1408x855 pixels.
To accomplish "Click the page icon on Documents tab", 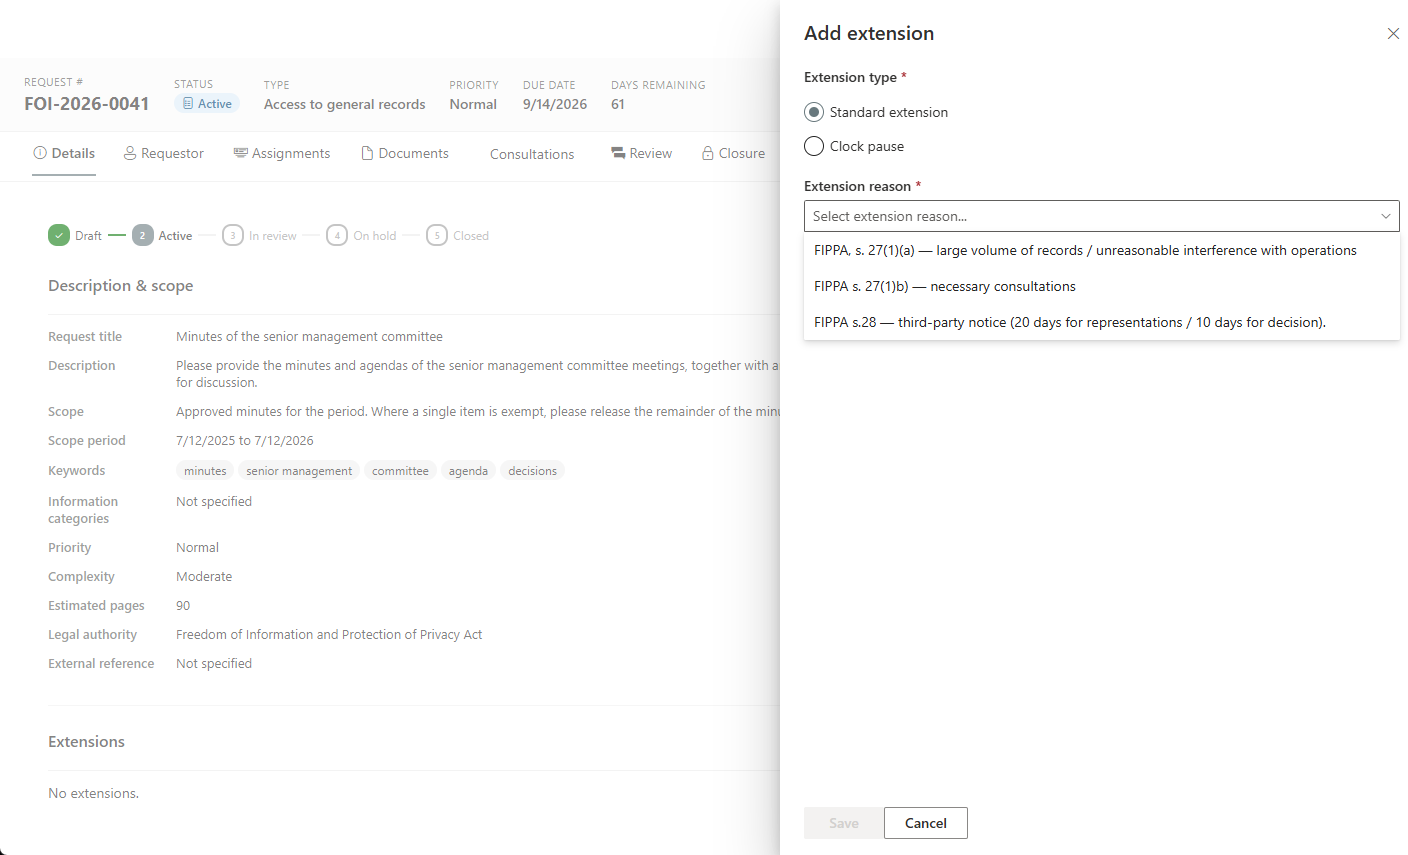I will [367, 153].
